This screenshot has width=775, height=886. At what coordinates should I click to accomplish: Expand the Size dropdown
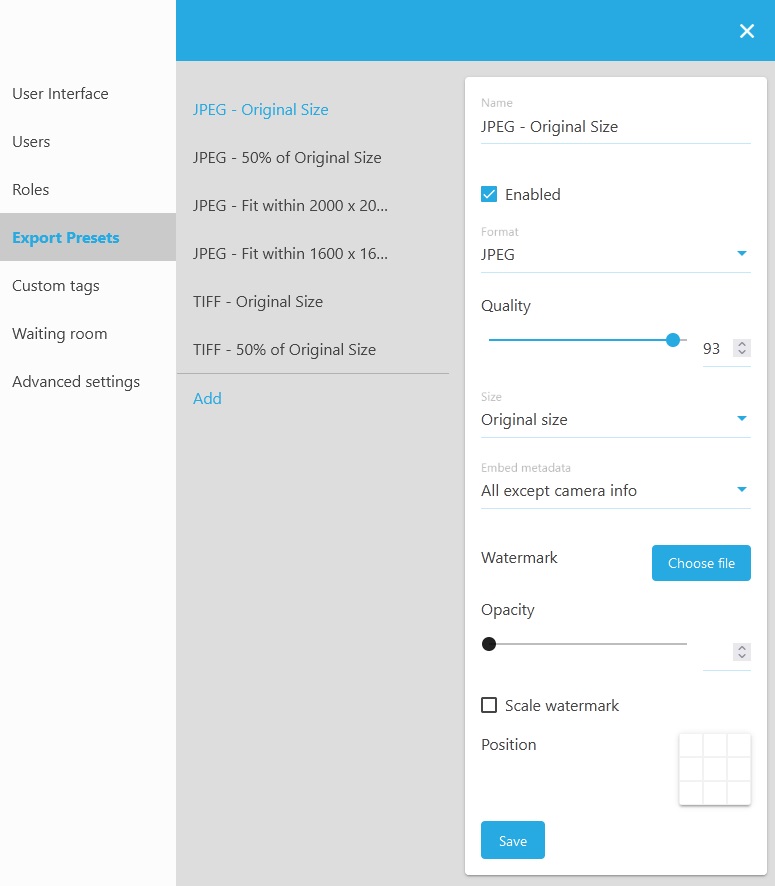click(x=615, y=420)
